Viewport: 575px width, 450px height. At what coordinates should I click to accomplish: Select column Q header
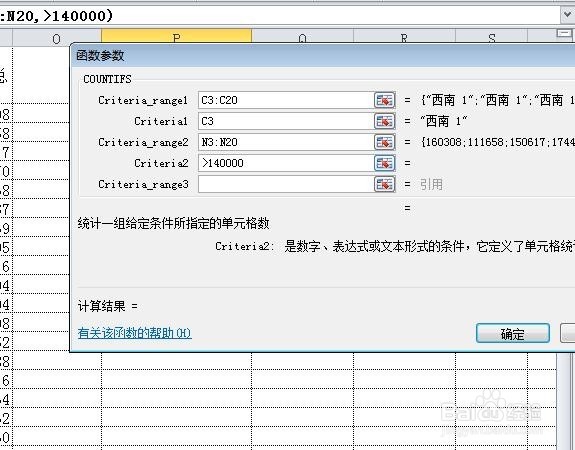pyautogui.click(x=302, y=37)
